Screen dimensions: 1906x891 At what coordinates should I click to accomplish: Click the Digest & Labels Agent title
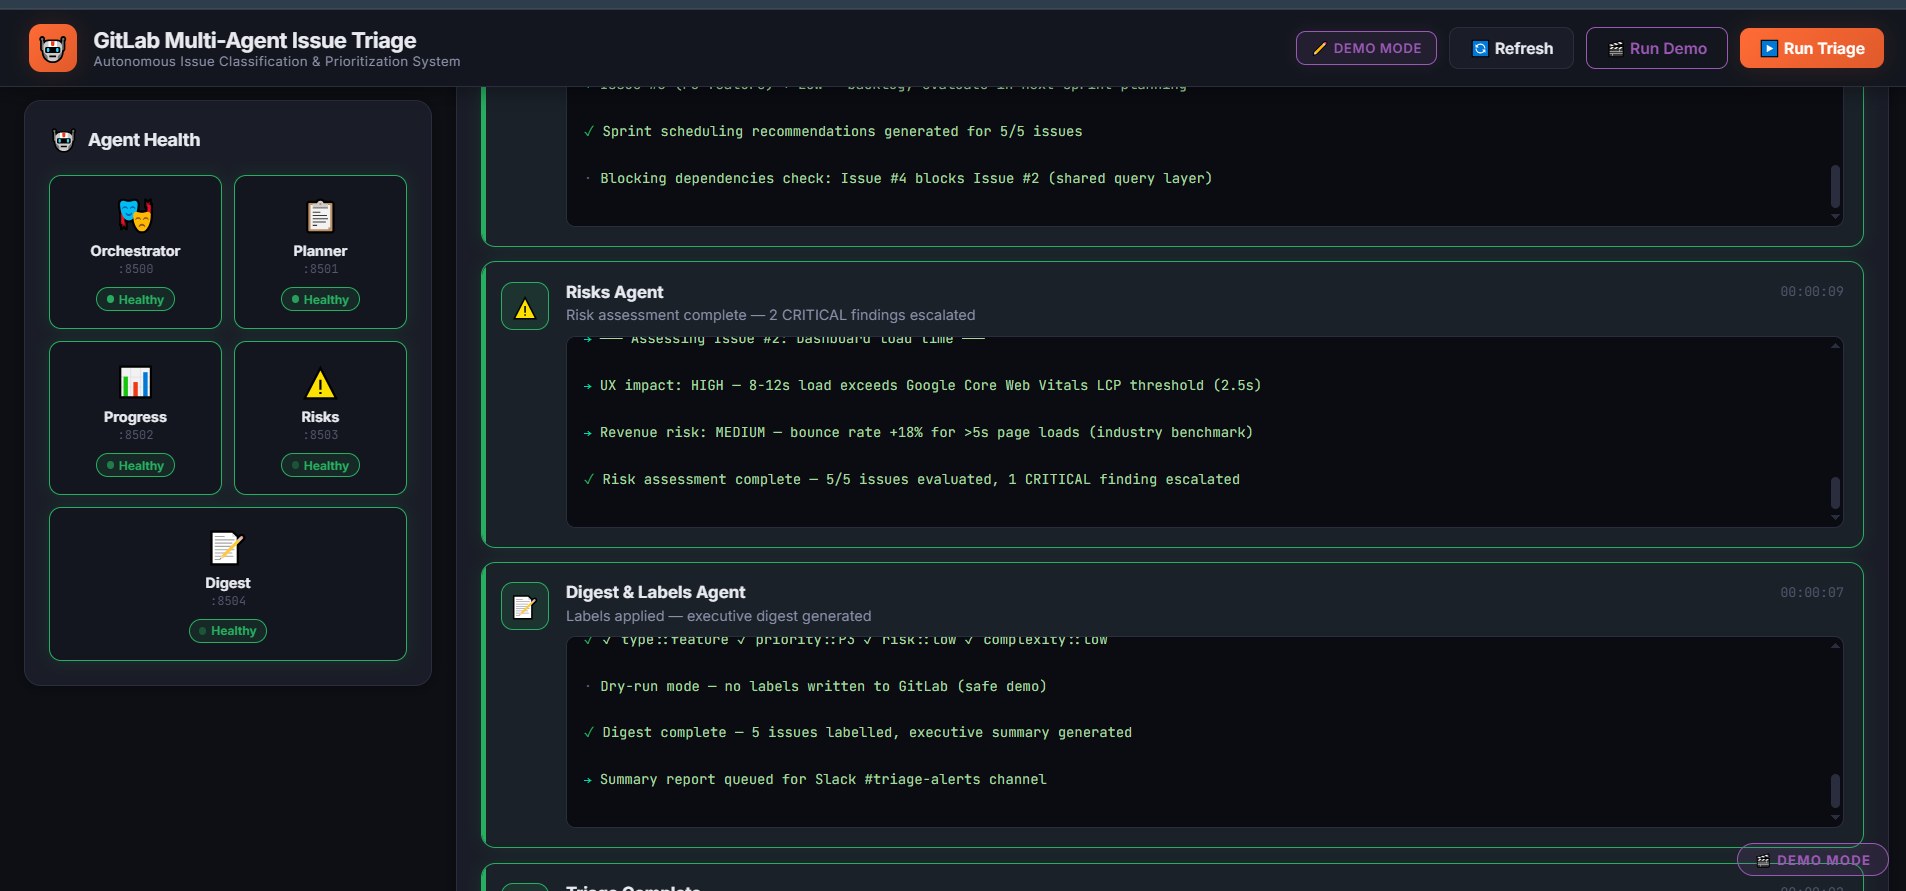[x=655, y=592]
